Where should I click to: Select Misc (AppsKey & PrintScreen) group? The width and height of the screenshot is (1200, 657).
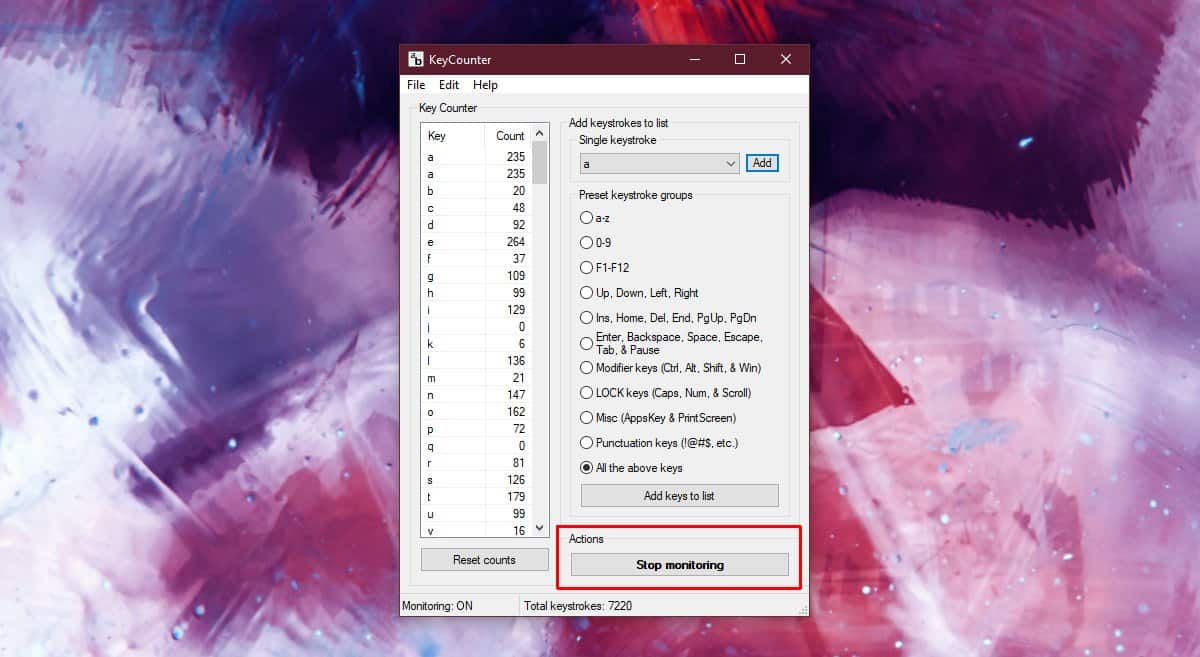coord(658,417)
